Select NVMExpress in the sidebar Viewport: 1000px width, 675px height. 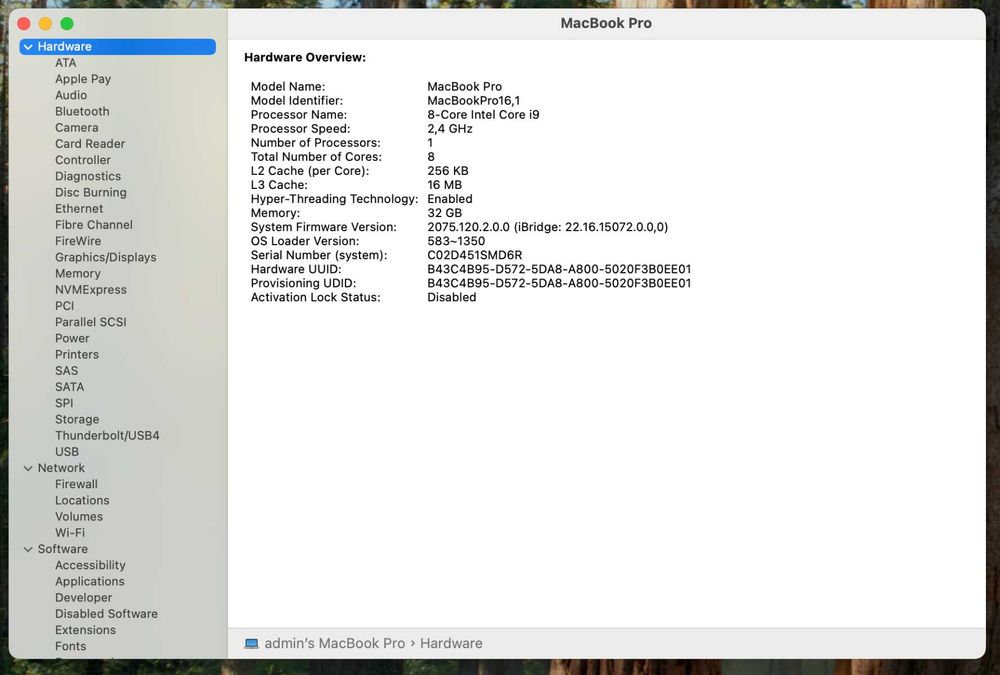[x=91, y=290]
